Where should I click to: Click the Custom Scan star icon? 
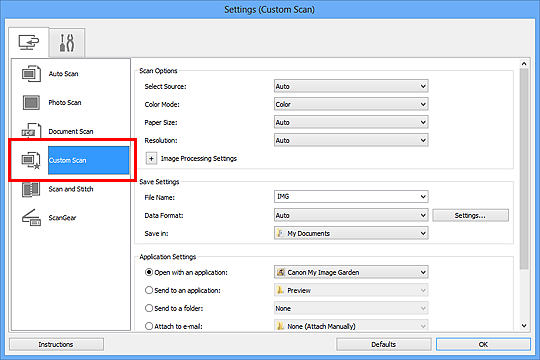pyautogui.click(x=31, y=160)
